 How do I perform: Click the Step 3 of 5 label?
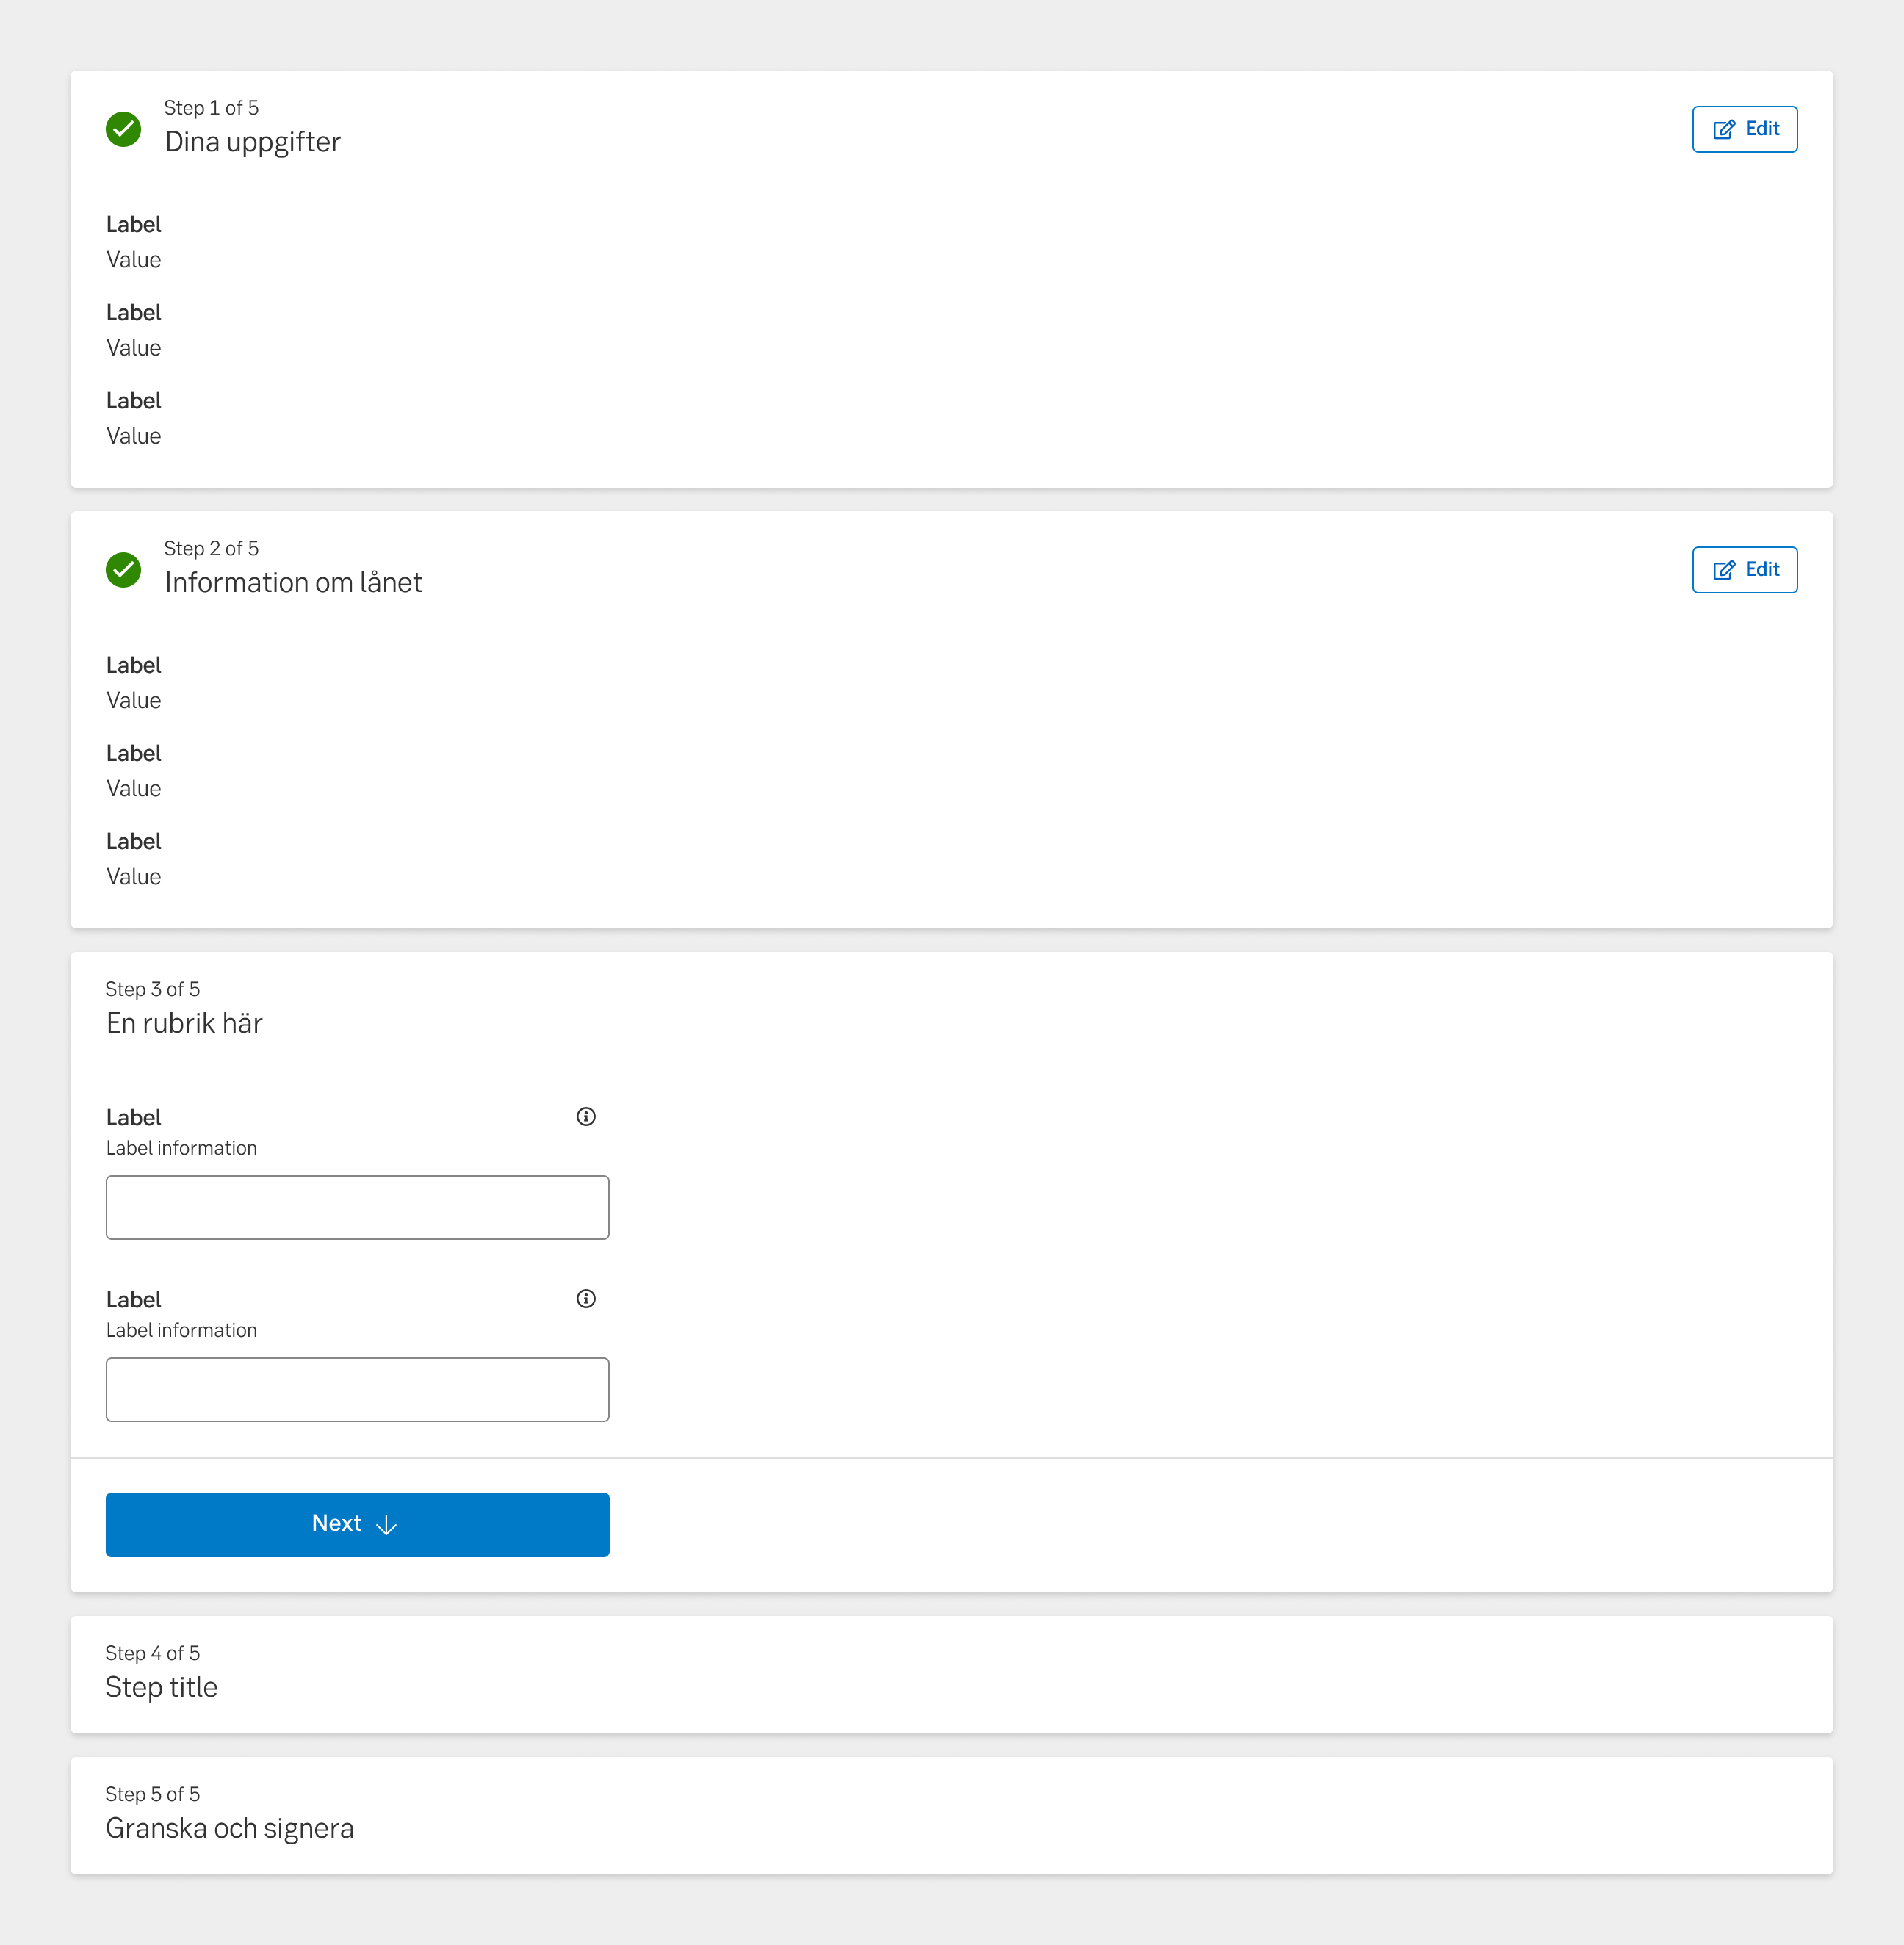click(x=152, y=988)
